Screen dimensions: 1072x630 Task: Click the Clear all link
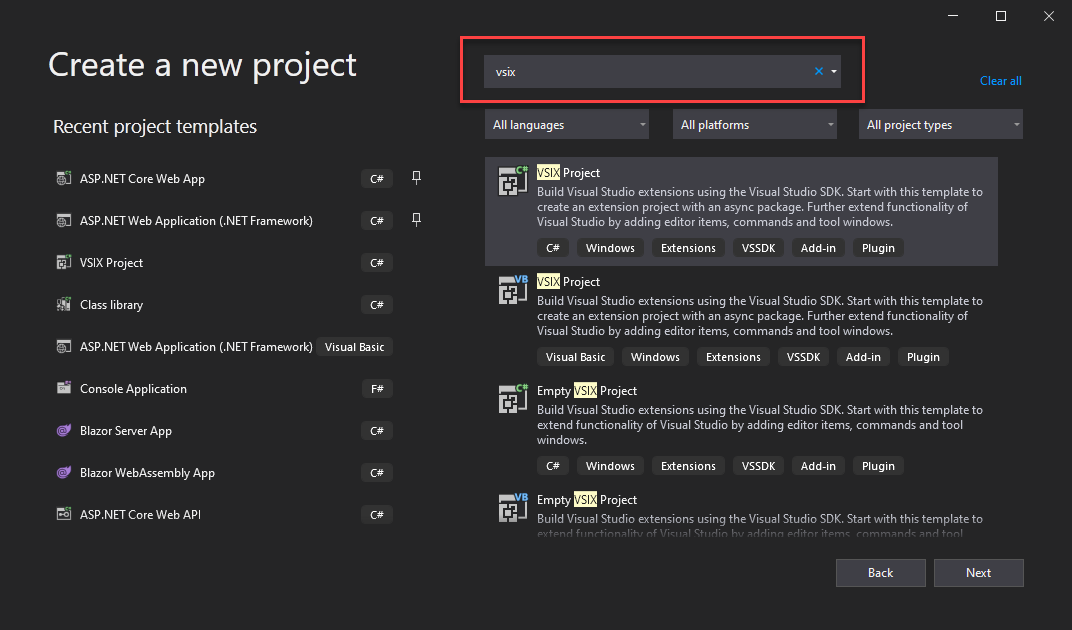(1000, 81)
